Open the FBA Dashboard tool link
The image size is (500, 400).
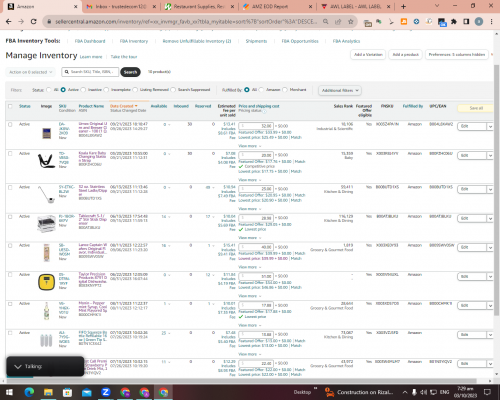90,41
